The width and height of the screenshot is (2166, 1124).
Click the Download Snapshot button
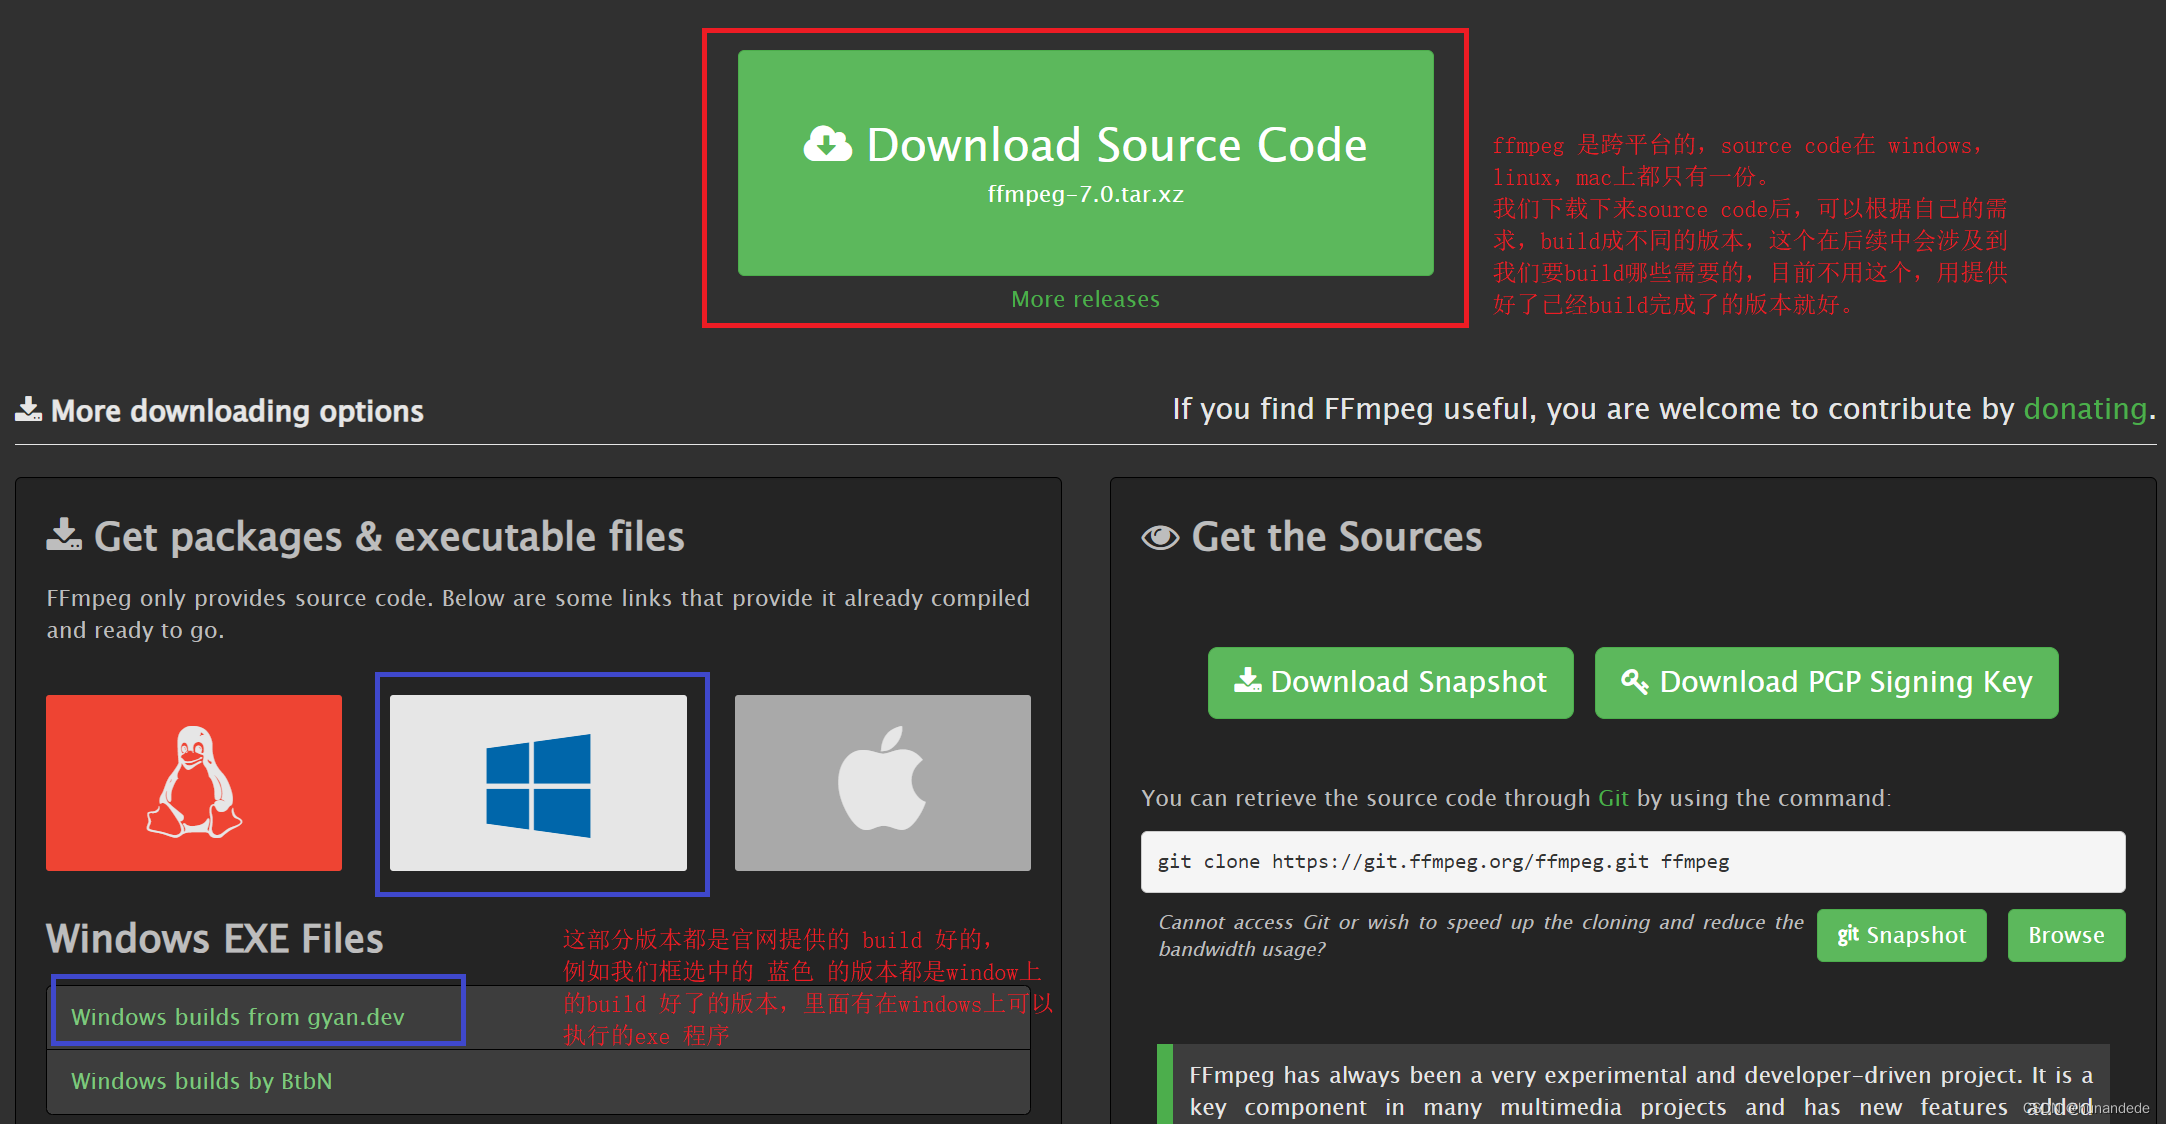click(1390, 682)
